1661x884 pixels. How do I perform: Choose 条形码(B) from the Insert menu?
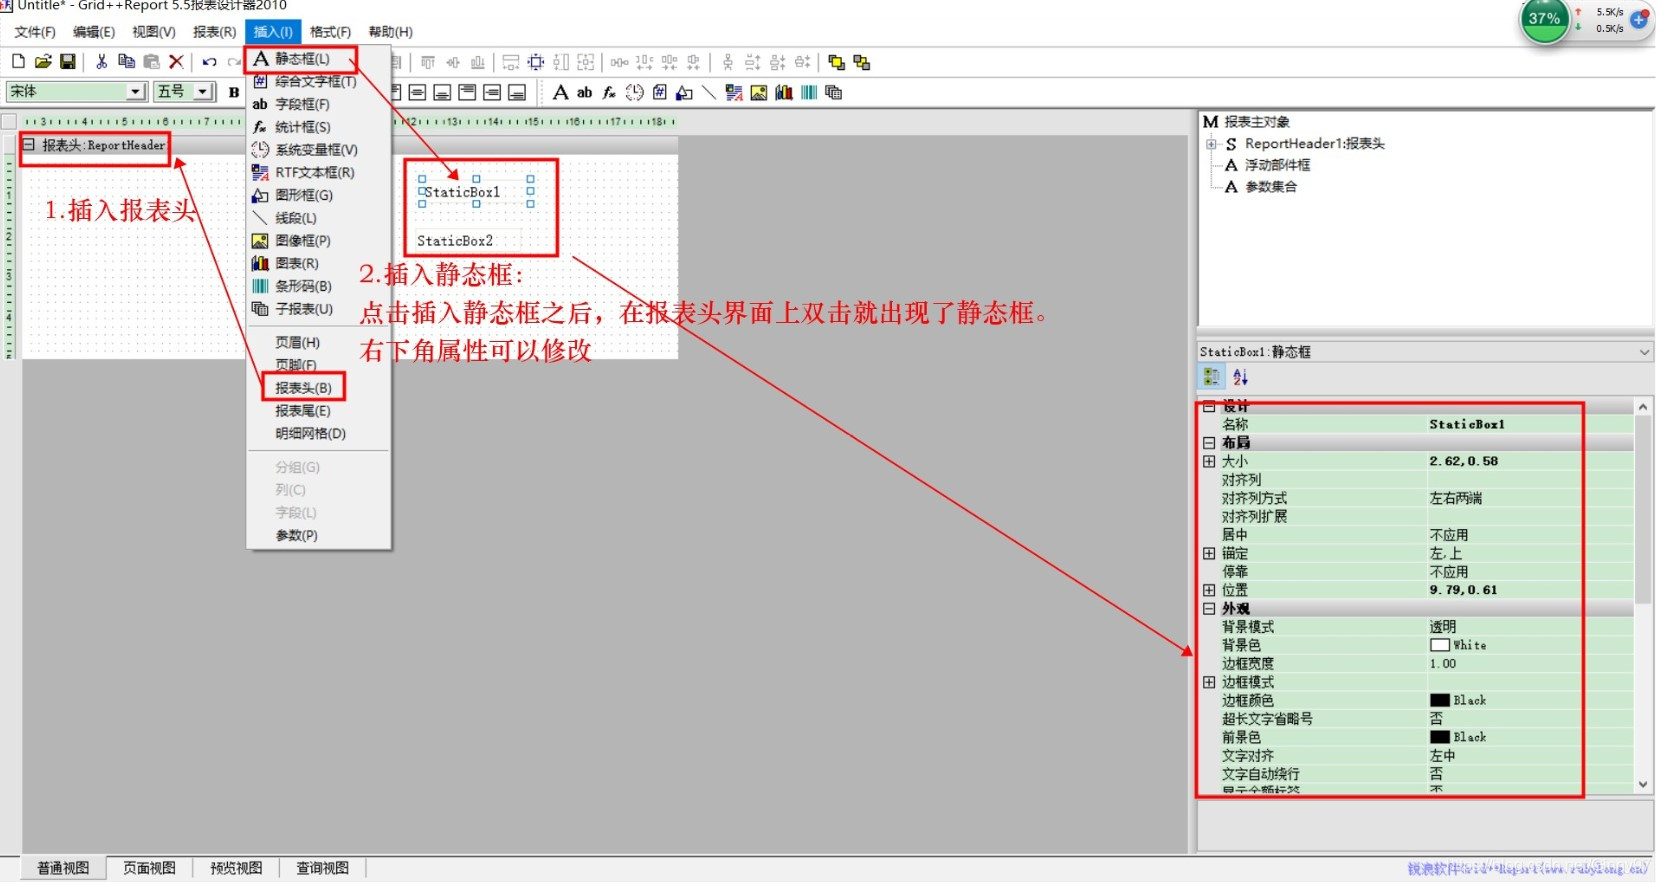tap(303, 286)
